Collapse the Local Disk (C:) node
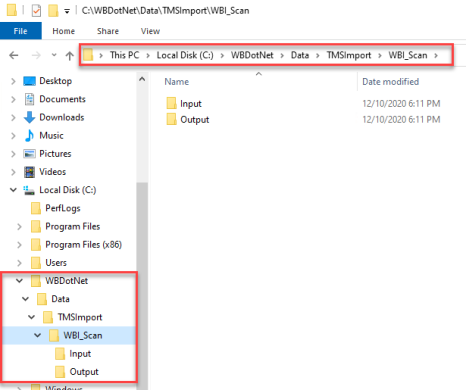The height and width of the screenshot is (390, 466). pyautogui.click(x=13, y=190)
